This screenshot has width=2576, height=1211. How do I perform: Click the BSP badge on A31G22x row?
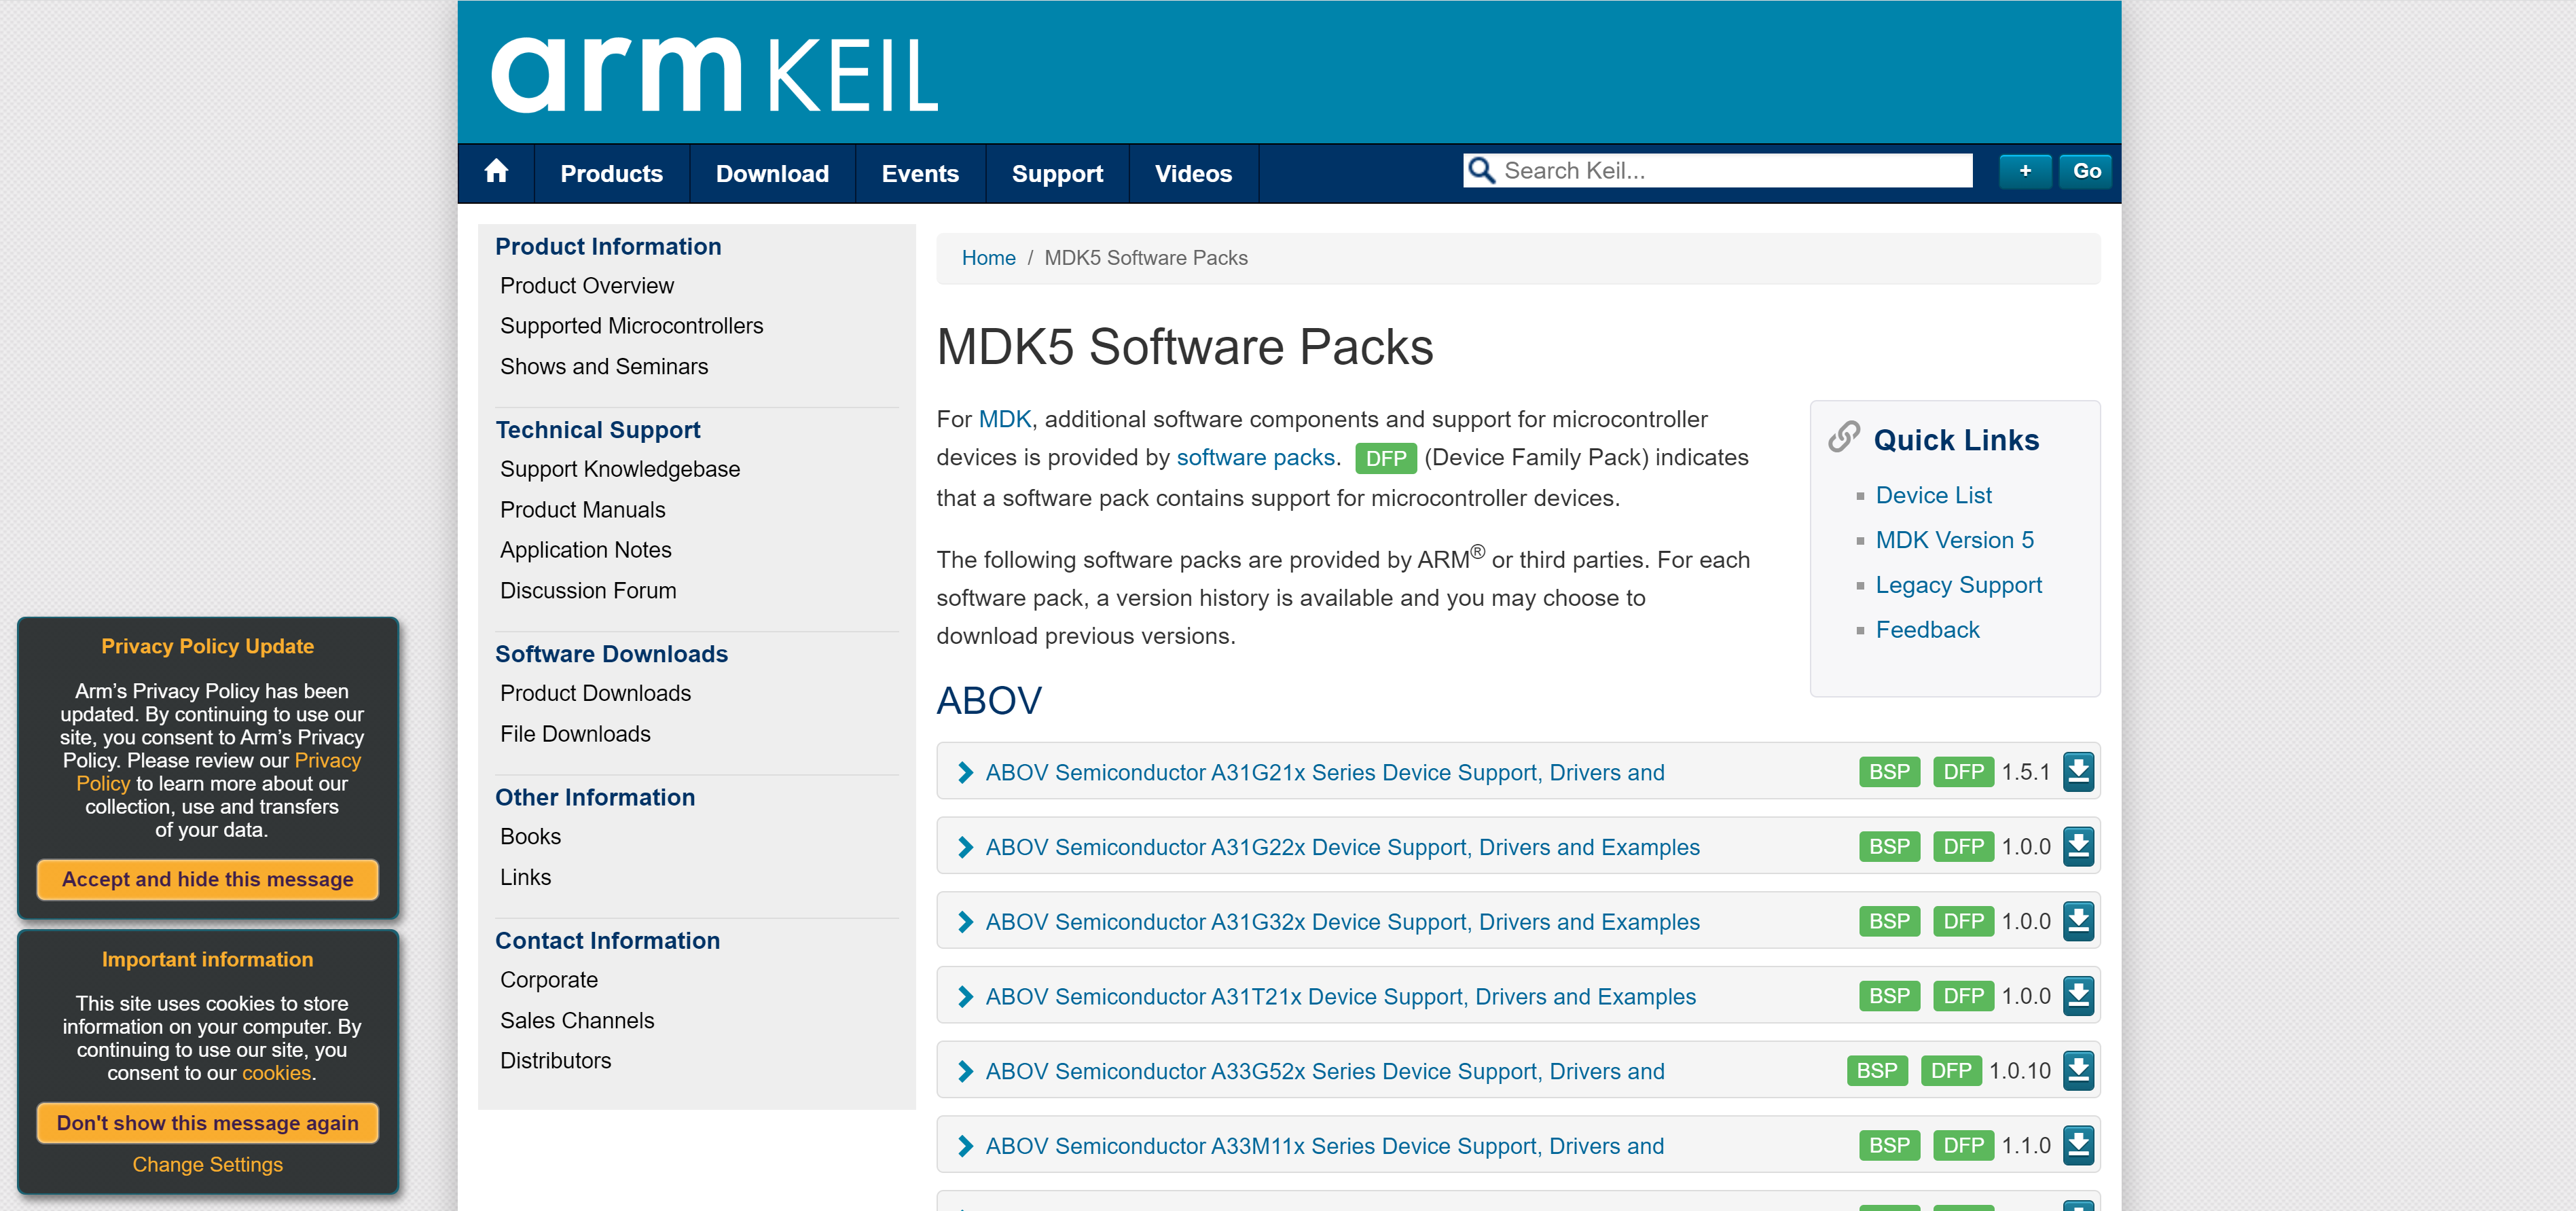pyautogui.click(x=1888, y=847)
